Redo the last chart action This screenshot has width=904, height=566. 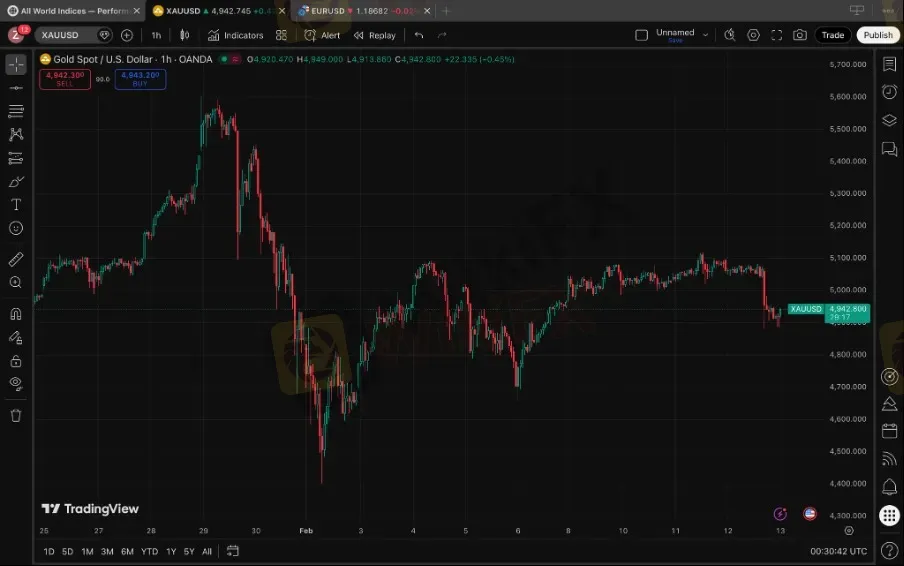442,35
